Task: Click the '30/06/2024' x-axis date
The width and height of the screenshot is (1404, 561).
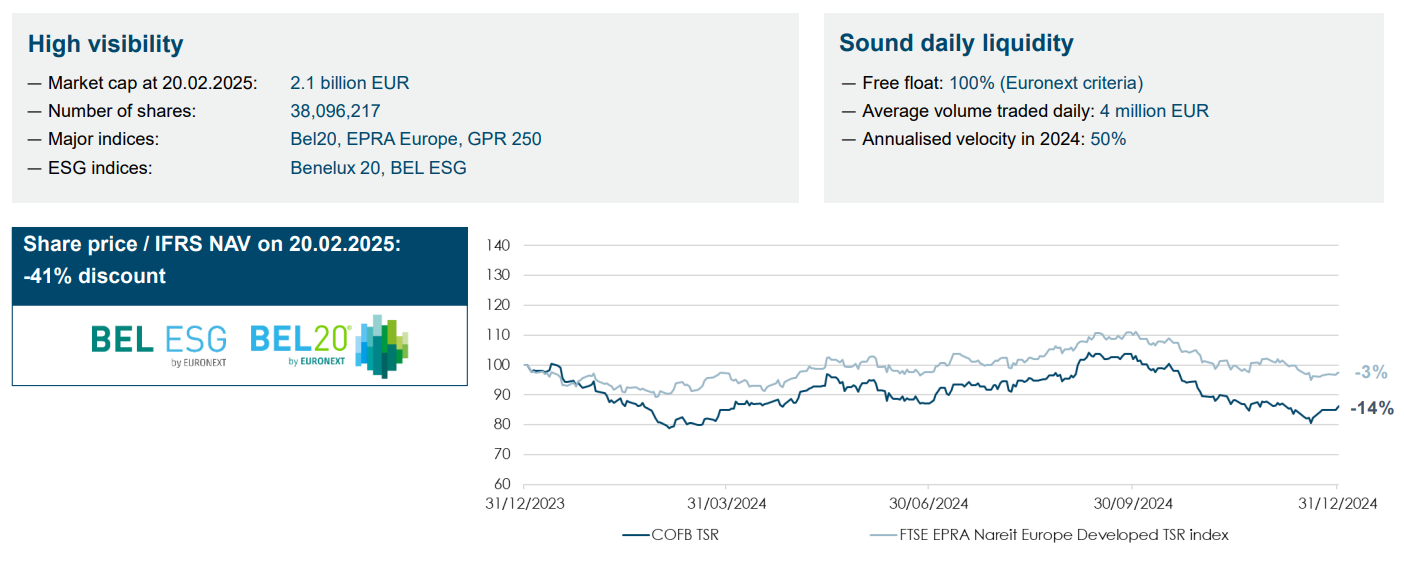Action: pos(930,504)
